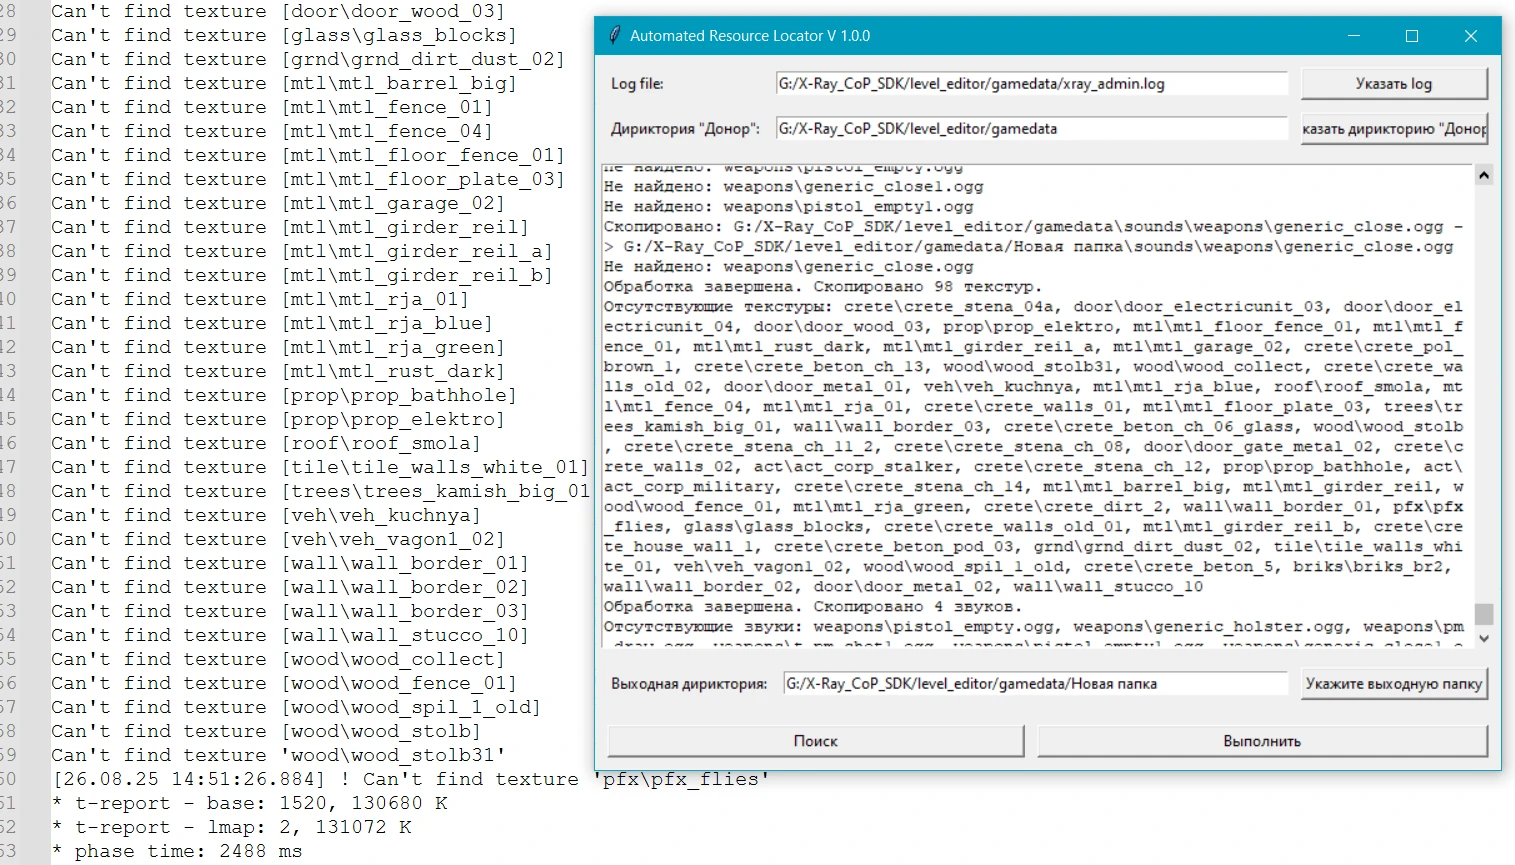Click the [mtl\mtl_fence_01] line in the background log
Image resolution: width=1515 pixels, height=865 pixels.
[272, 108]
